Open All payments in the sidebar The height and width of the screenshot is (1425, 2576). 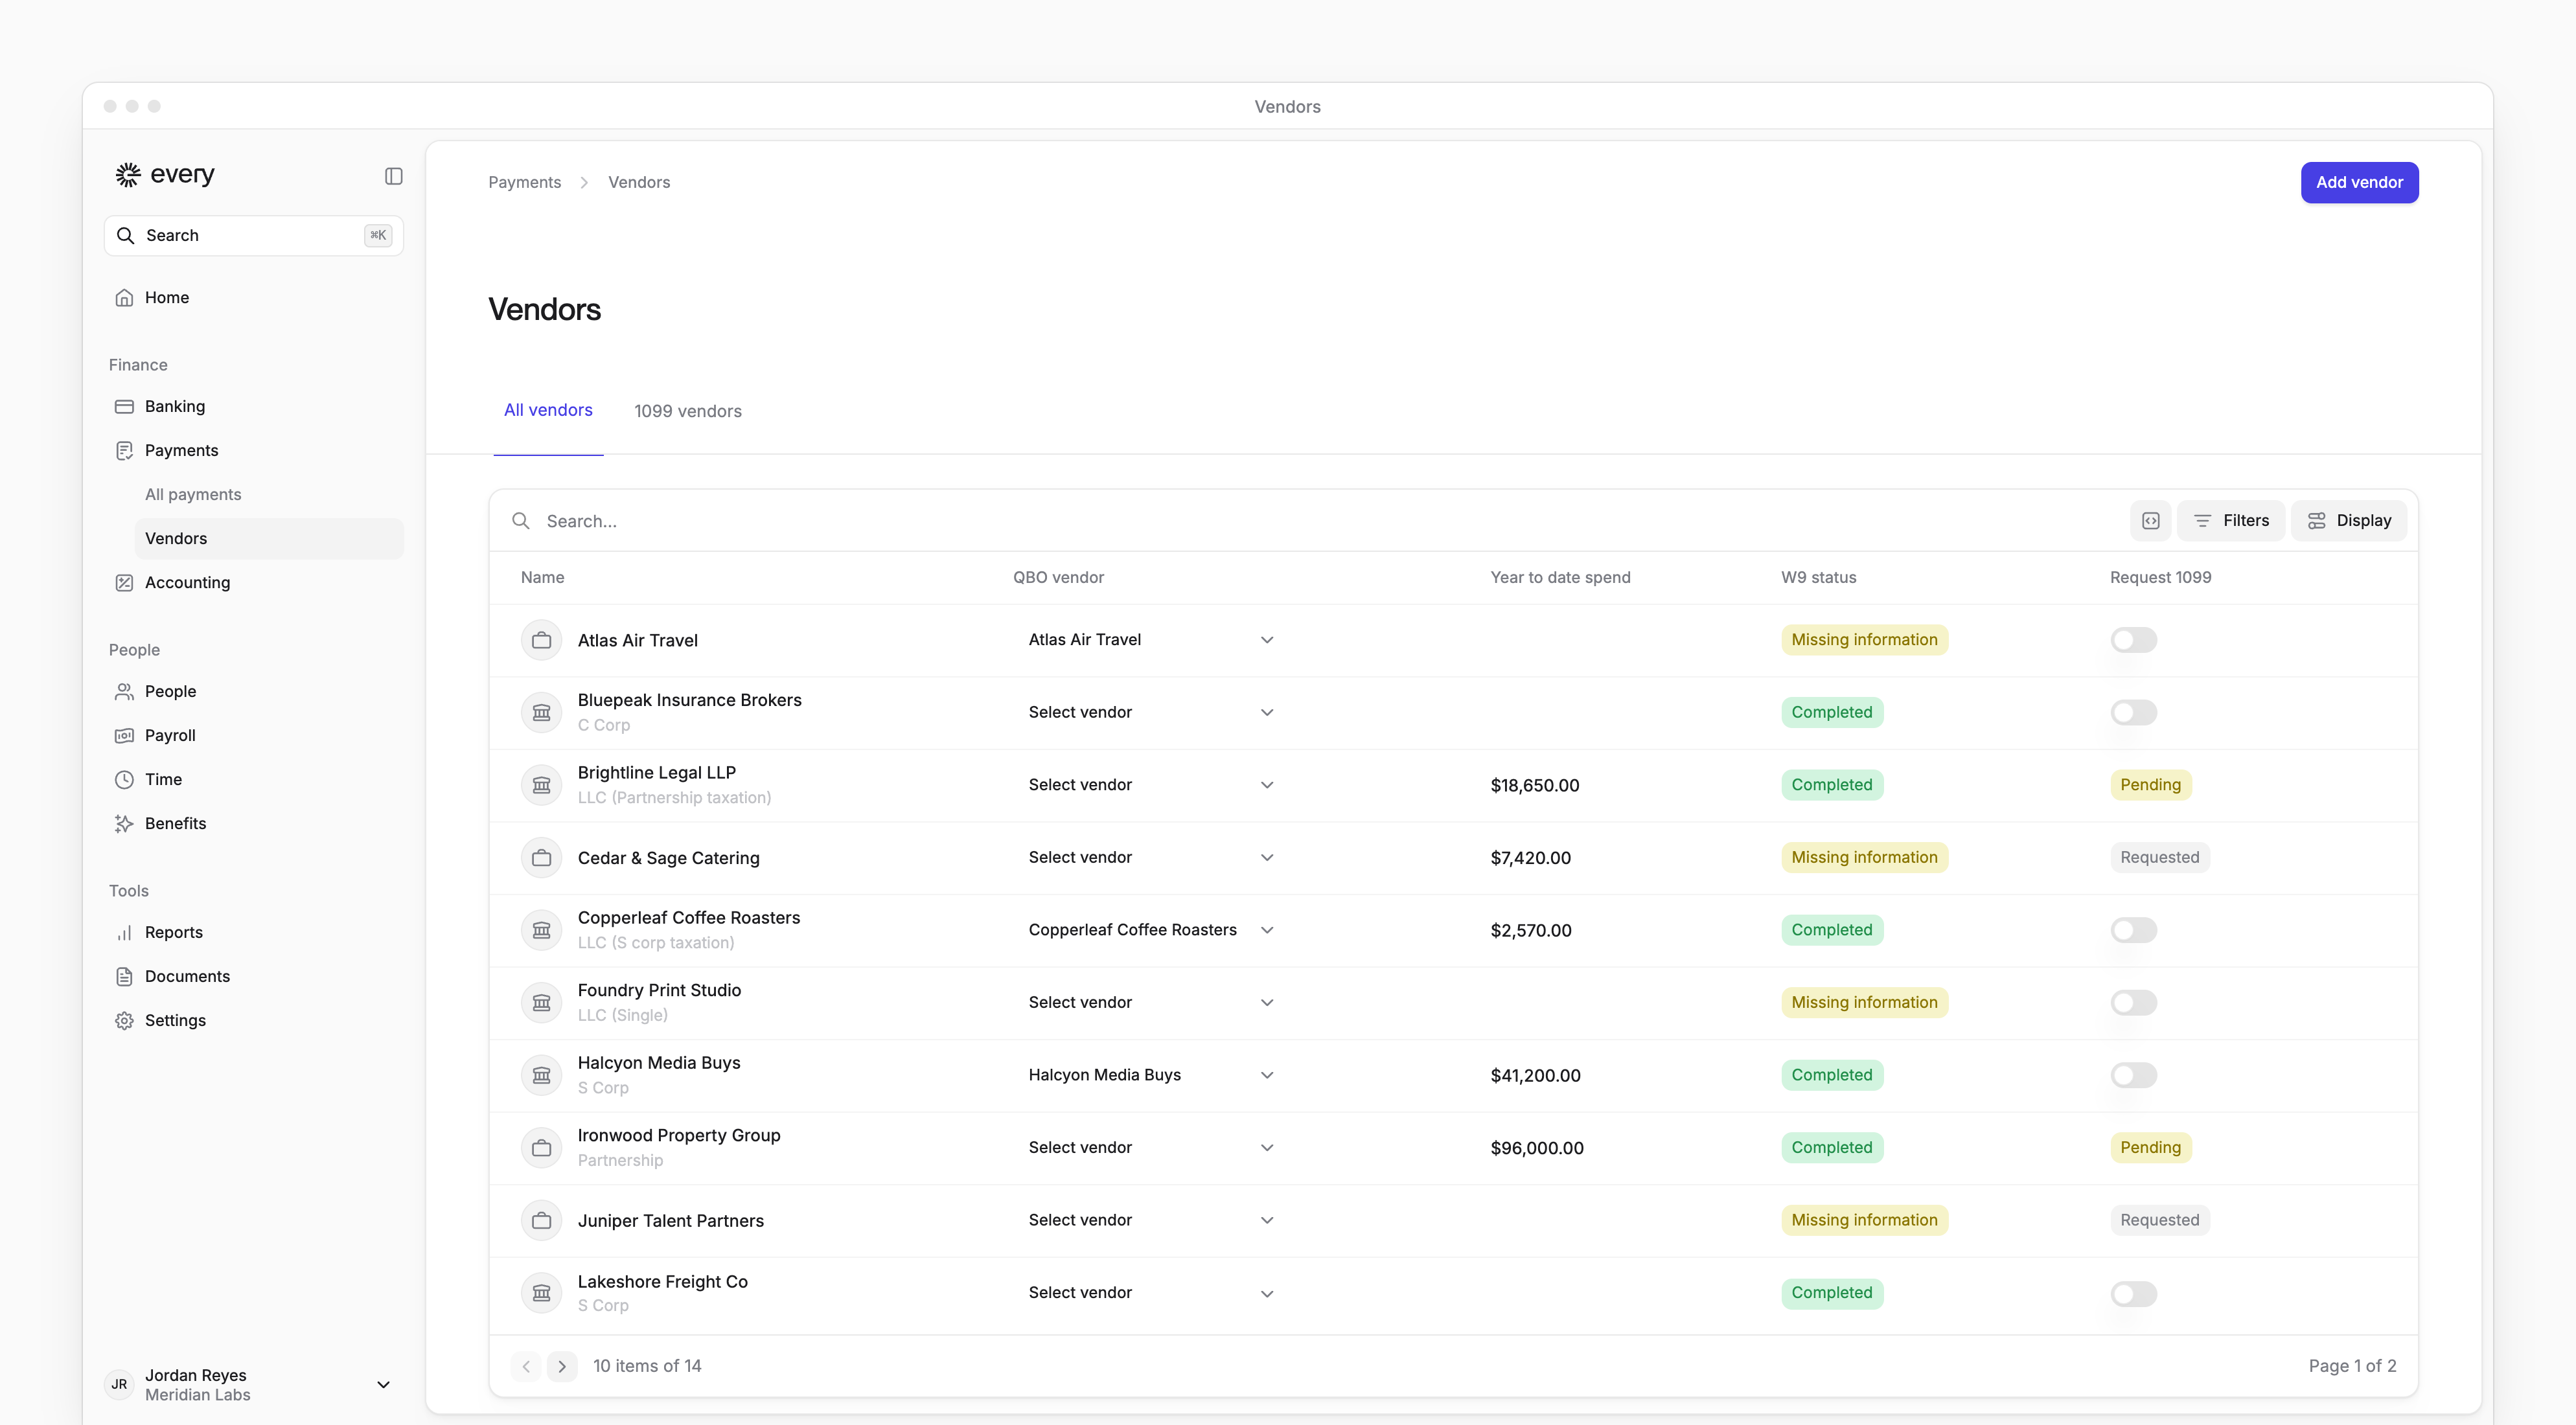[269, 494]
